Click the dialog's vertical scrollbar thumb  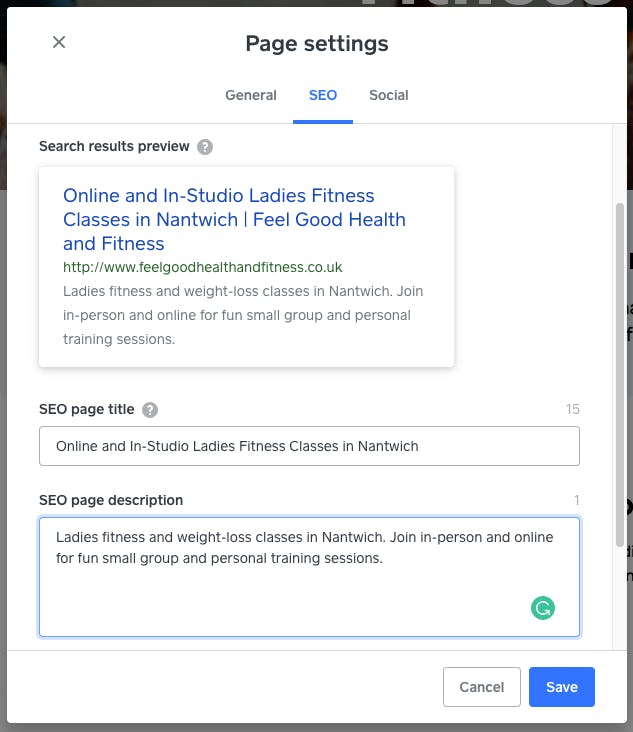pyautogui.click(x=619, y=374)
